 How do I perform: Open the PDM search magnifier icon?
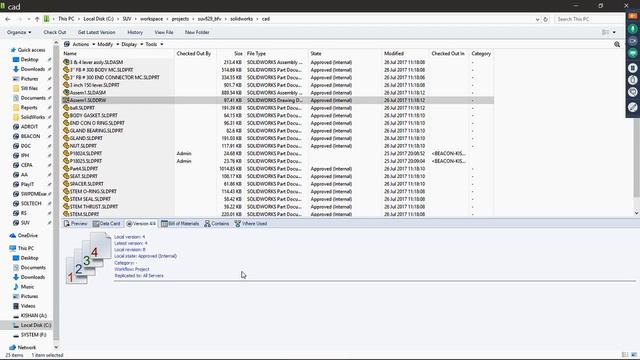tap(617, 44)
